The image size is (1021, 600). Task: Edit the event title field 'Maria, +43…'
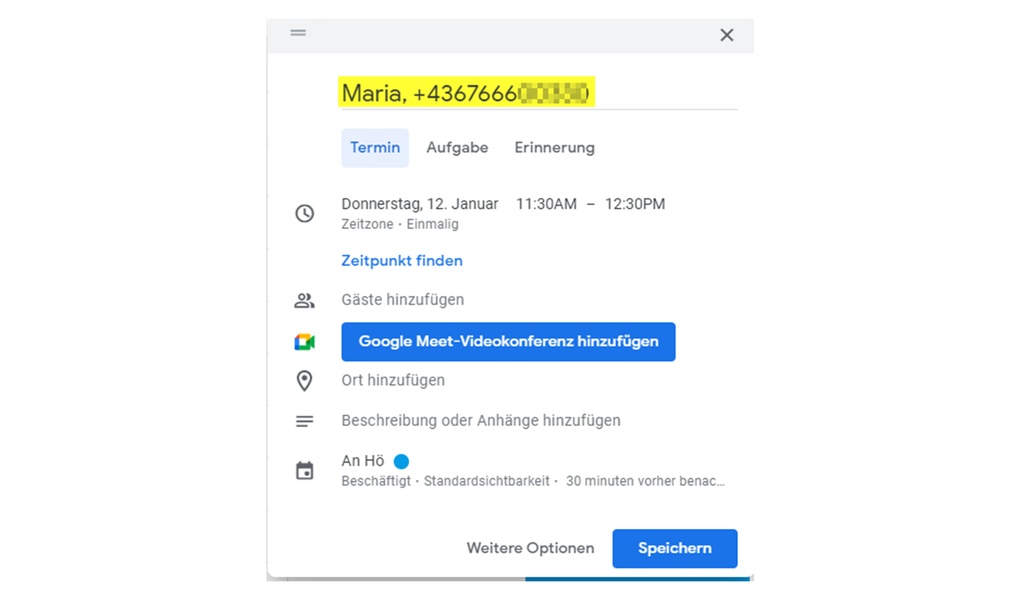point(539,93)
